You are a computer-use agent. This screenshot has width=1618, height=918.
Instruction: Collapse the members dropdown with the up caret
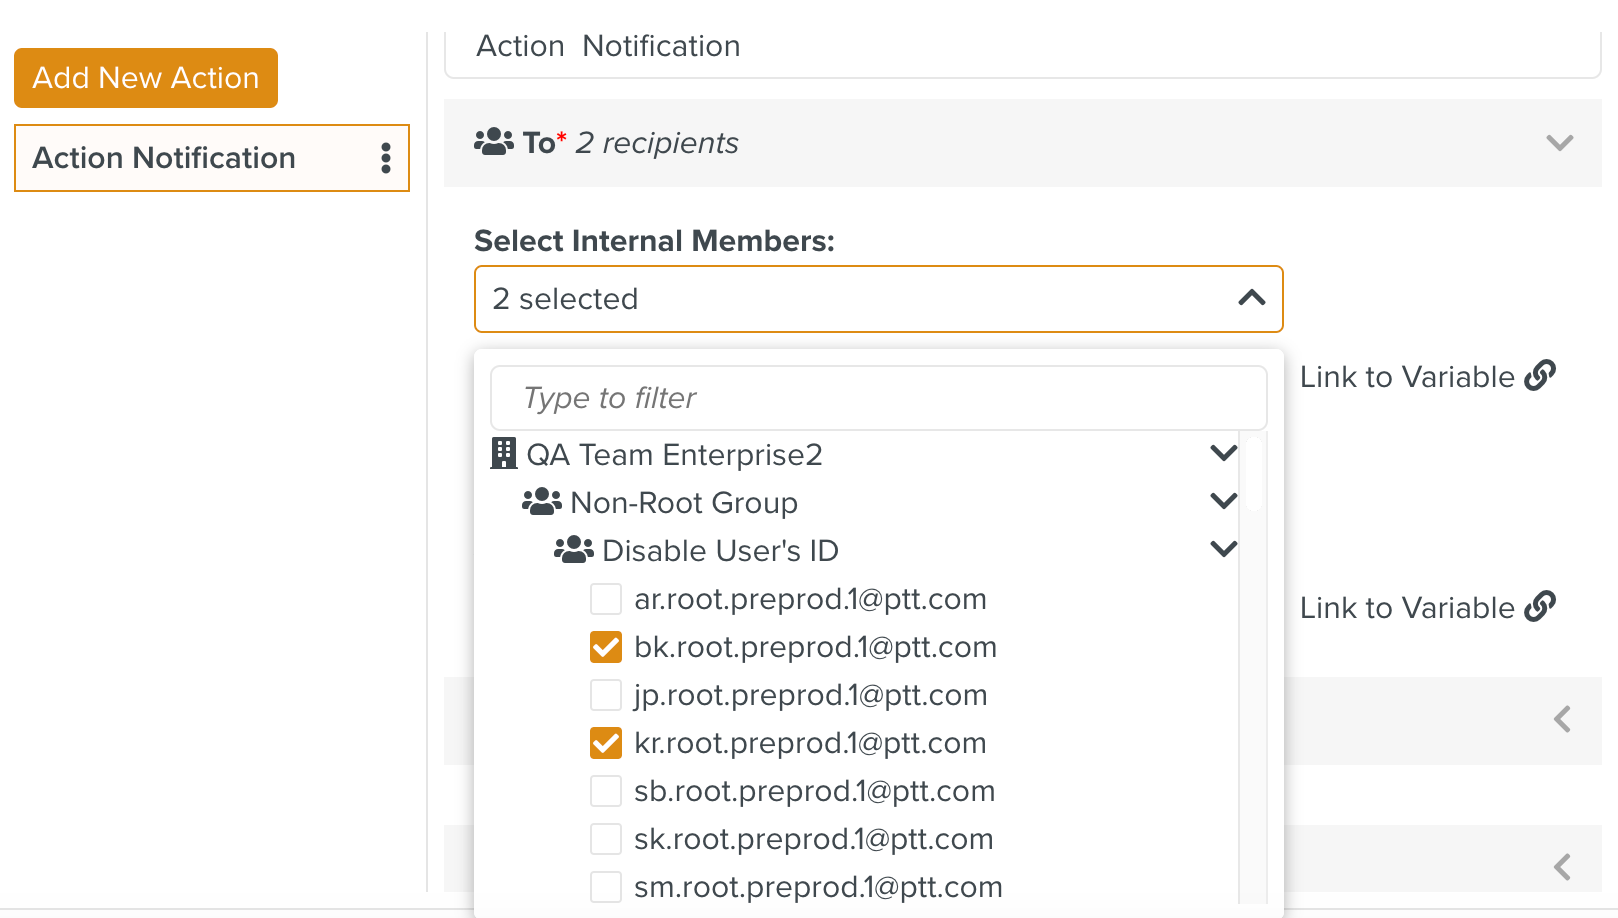click(x=1251, y=298)
